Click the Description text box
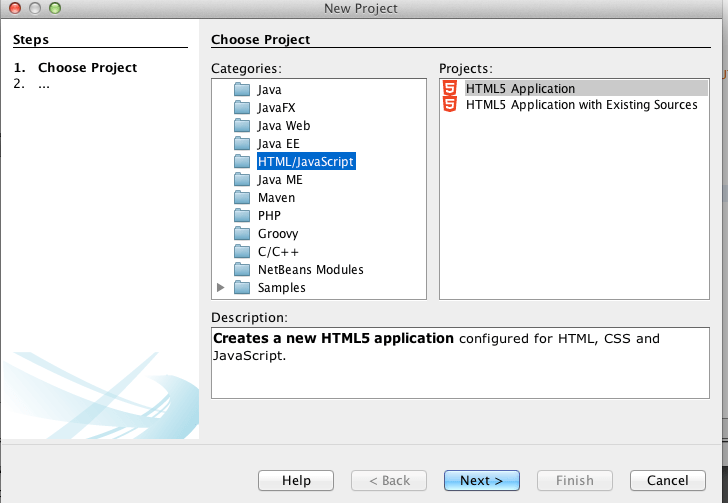 (460, 363)
